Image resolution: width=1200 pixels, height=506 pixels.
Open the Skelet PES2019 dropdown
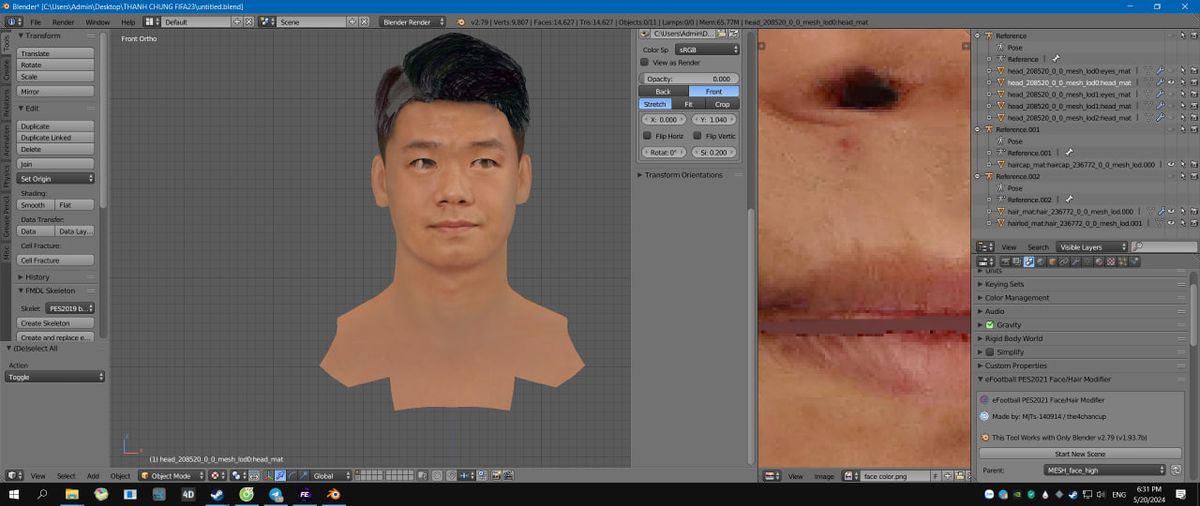pyautogui.click(x=71, y=308)
